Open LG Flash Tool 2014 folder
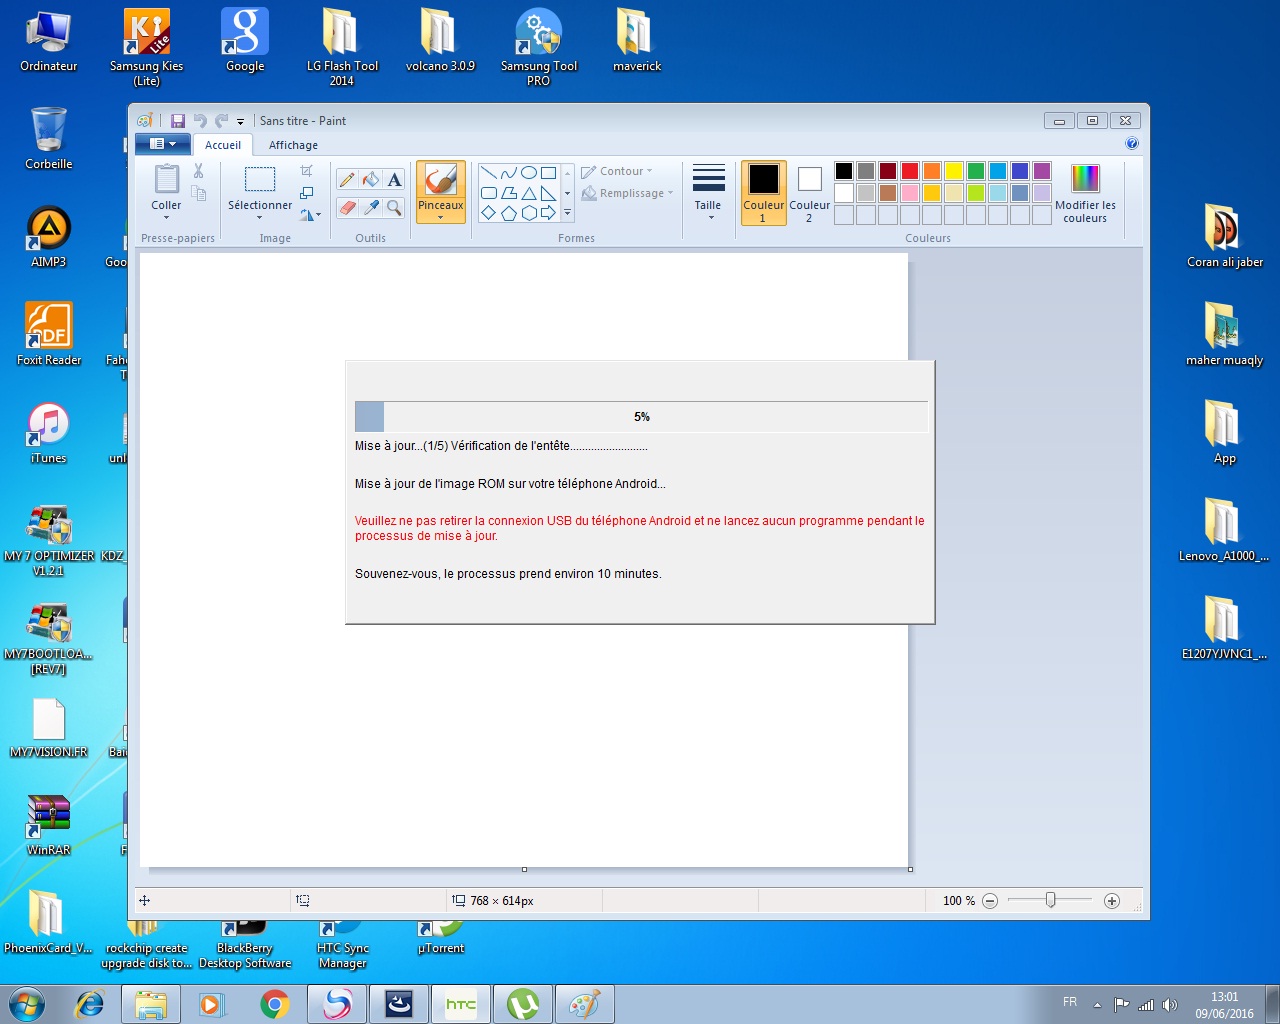 (342, 47)
